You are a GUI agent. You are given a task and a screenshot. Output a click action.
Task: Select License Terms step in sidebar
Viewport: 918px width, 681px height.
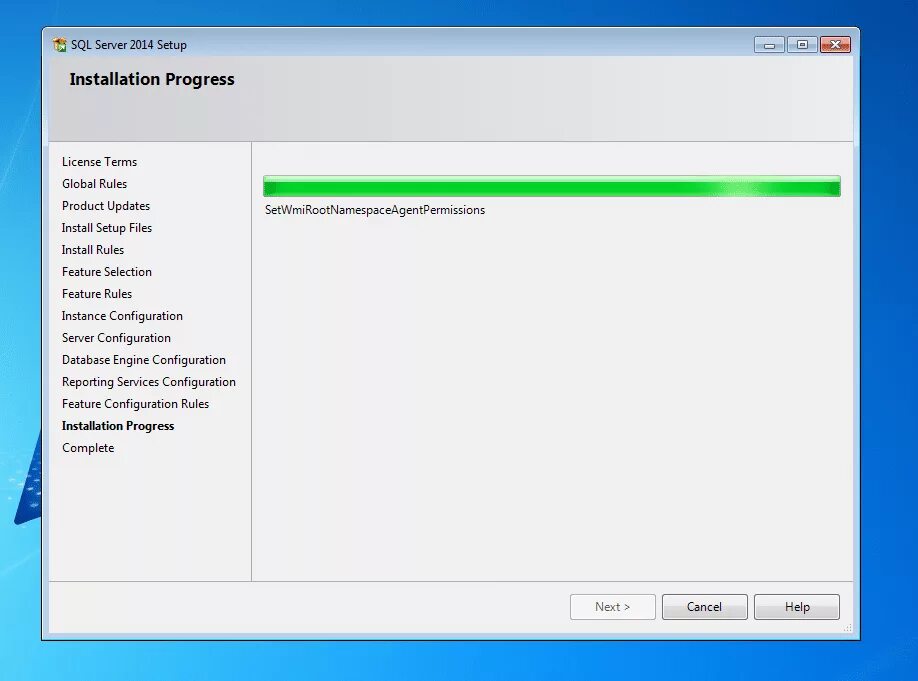tap(100, 162)
